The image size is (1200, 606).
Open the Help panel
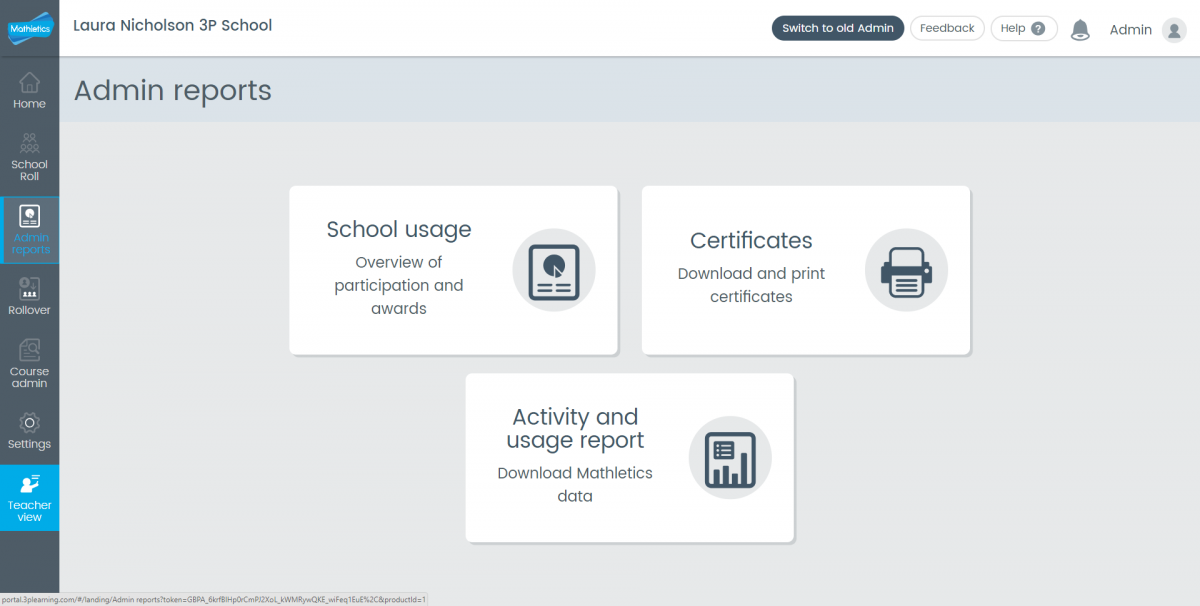pyautogui.click(x=1023, y=28)
